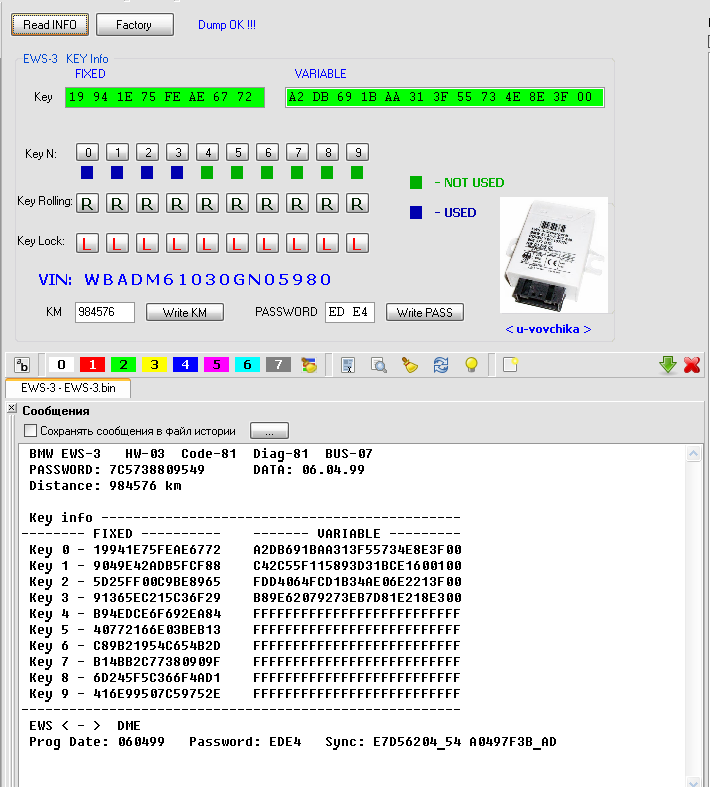Click the red X icon in toolbar
This screenshot has width=710, height=787.
(691, 365)
